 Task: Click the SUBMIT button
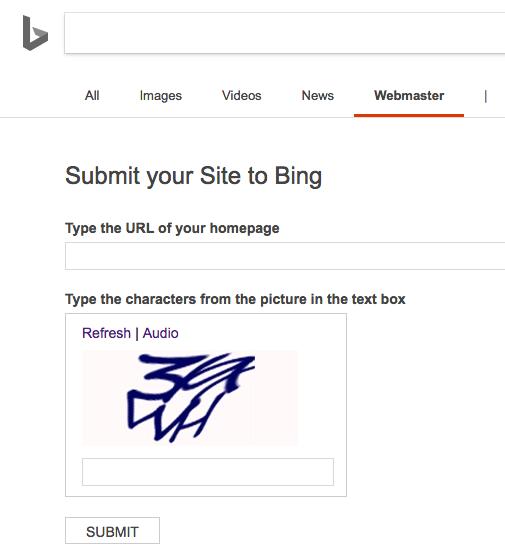pos(112,531)
